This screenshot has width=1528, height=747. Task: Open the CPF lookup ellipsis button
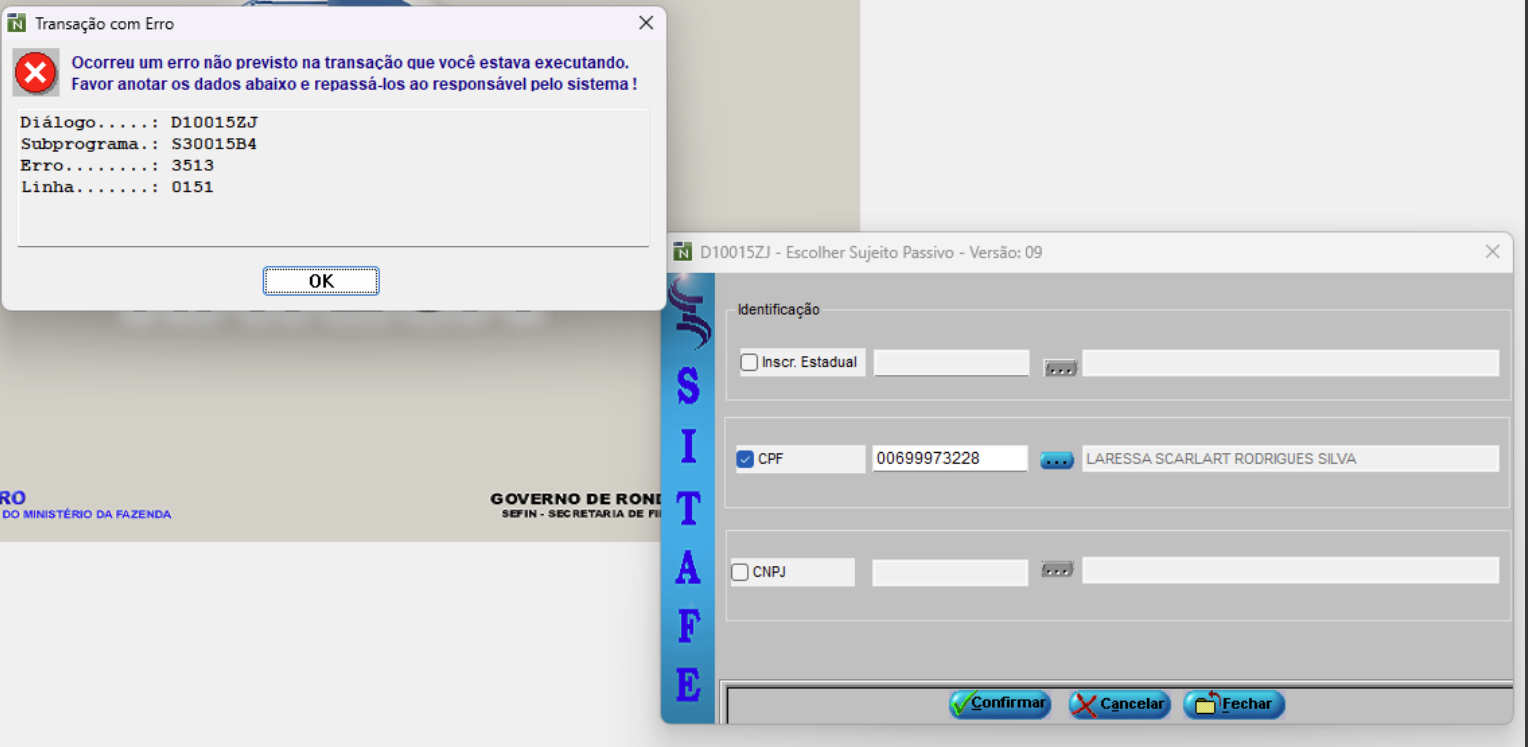pyautogui.click(x=1057, y=460)
